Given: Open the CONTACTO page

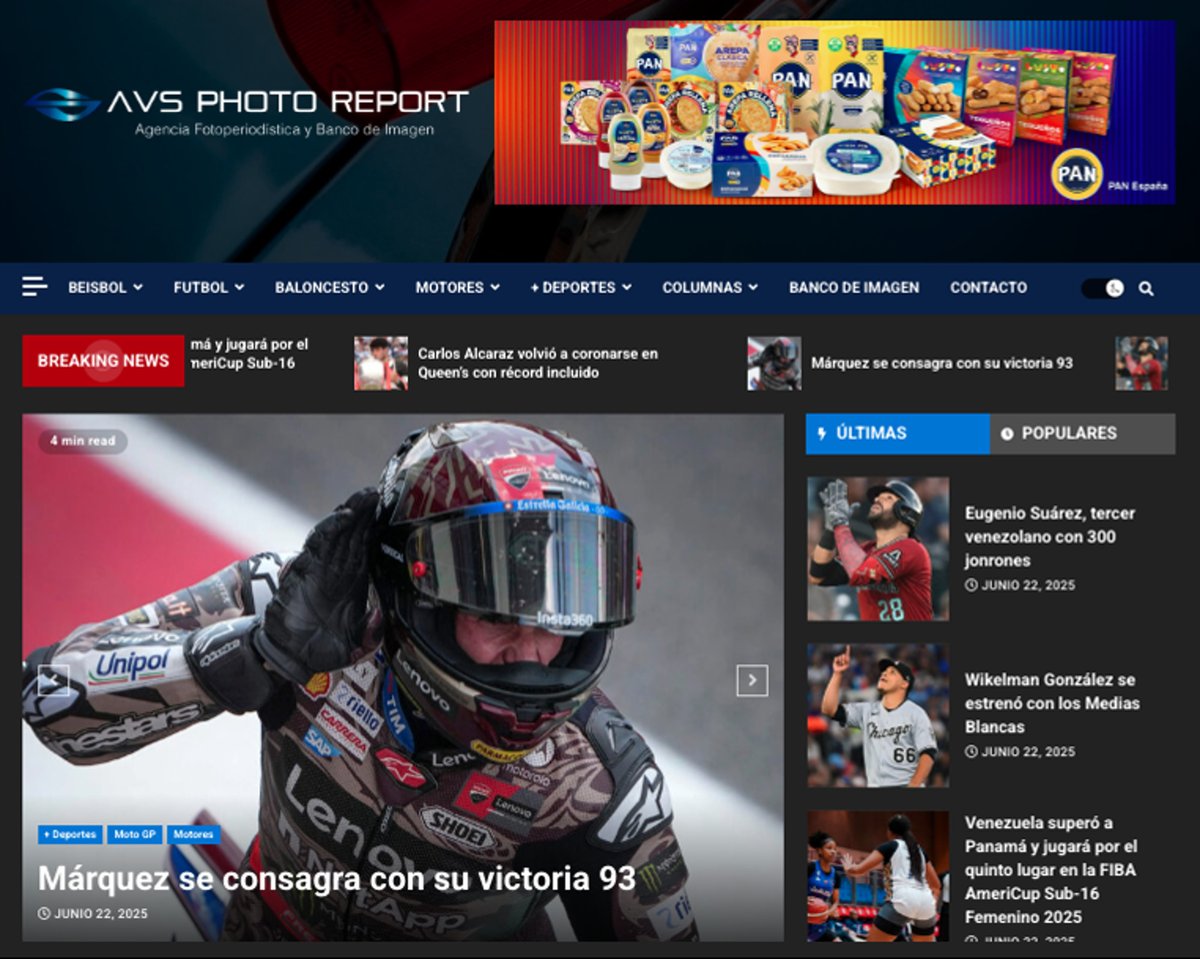Looking at the screenshot, I should (988, 288).
